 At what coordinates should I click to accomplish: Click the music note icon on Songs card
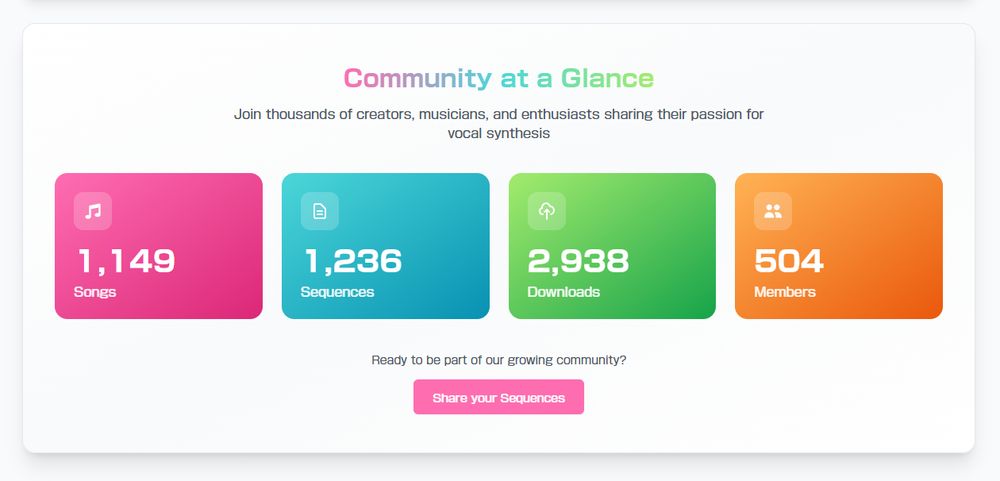click(x=93, y=211)
